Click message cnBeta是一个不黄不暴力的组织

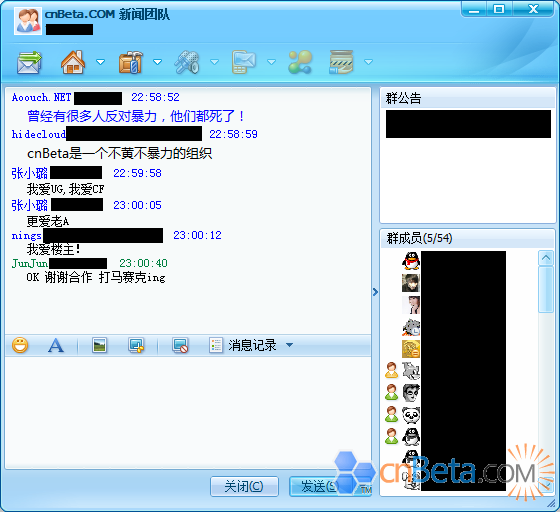point(120,154)
